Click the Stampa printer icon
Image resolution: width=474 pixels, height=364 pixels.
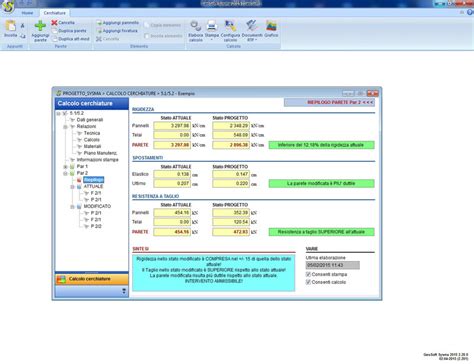click(212, 26)
